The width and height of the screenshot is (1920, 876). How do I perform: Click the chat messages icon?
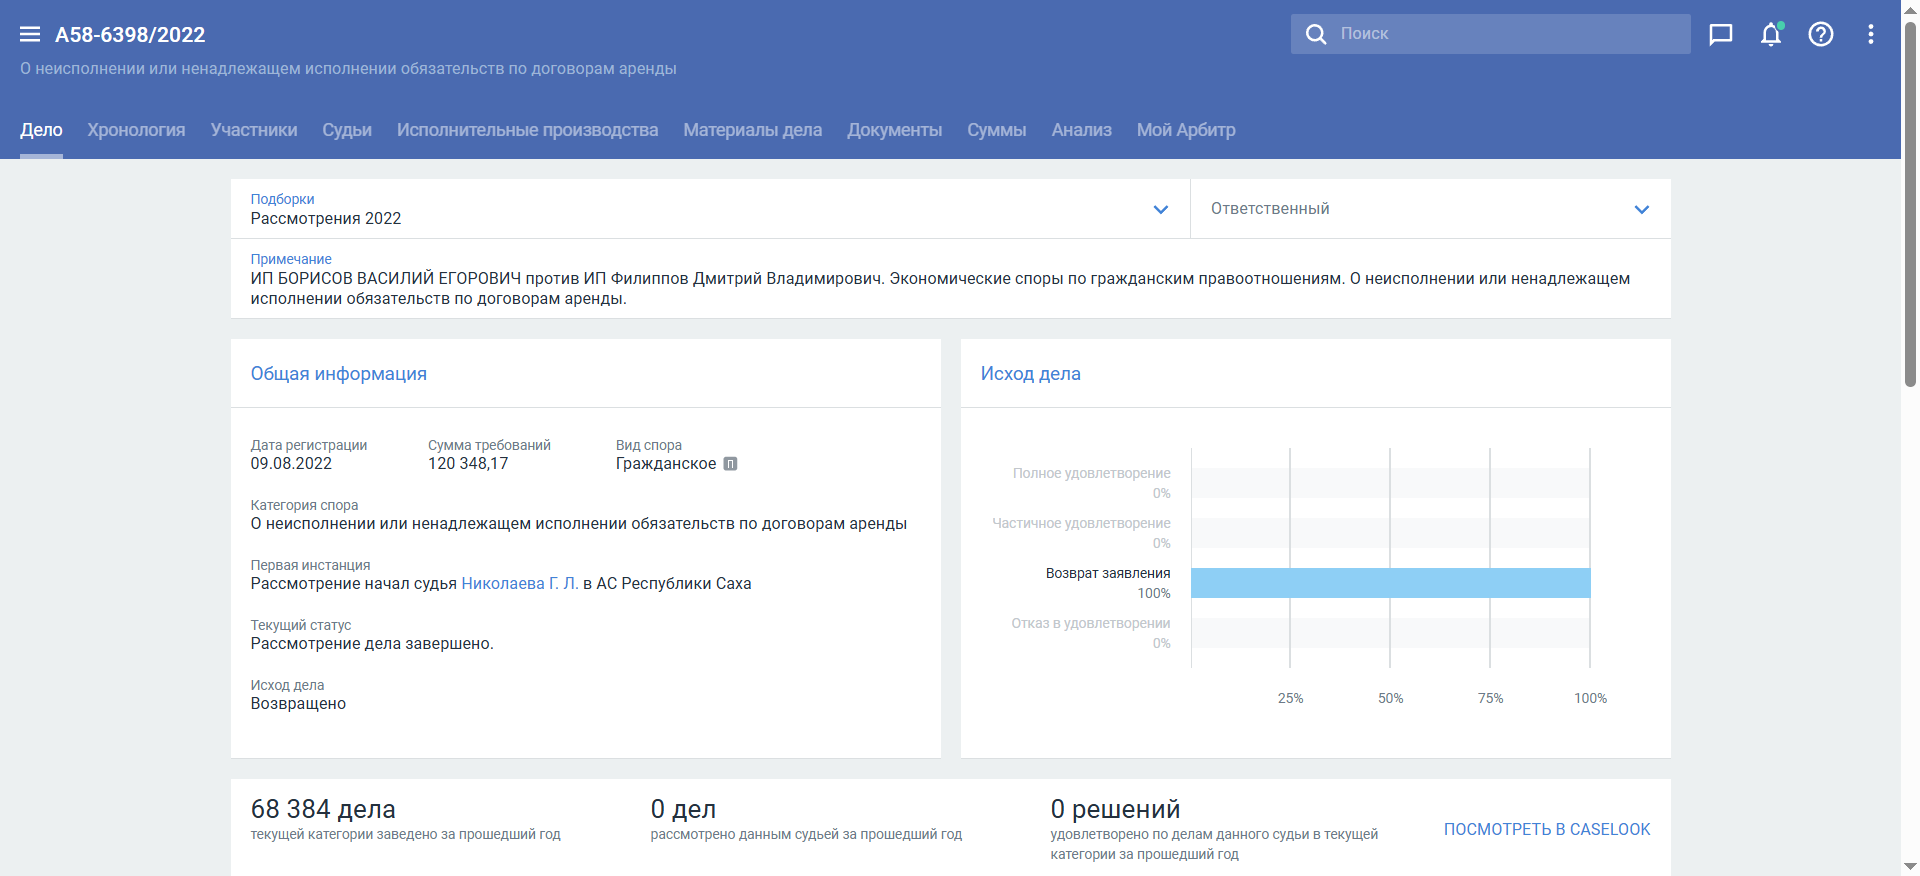(x=1720, y=35)
